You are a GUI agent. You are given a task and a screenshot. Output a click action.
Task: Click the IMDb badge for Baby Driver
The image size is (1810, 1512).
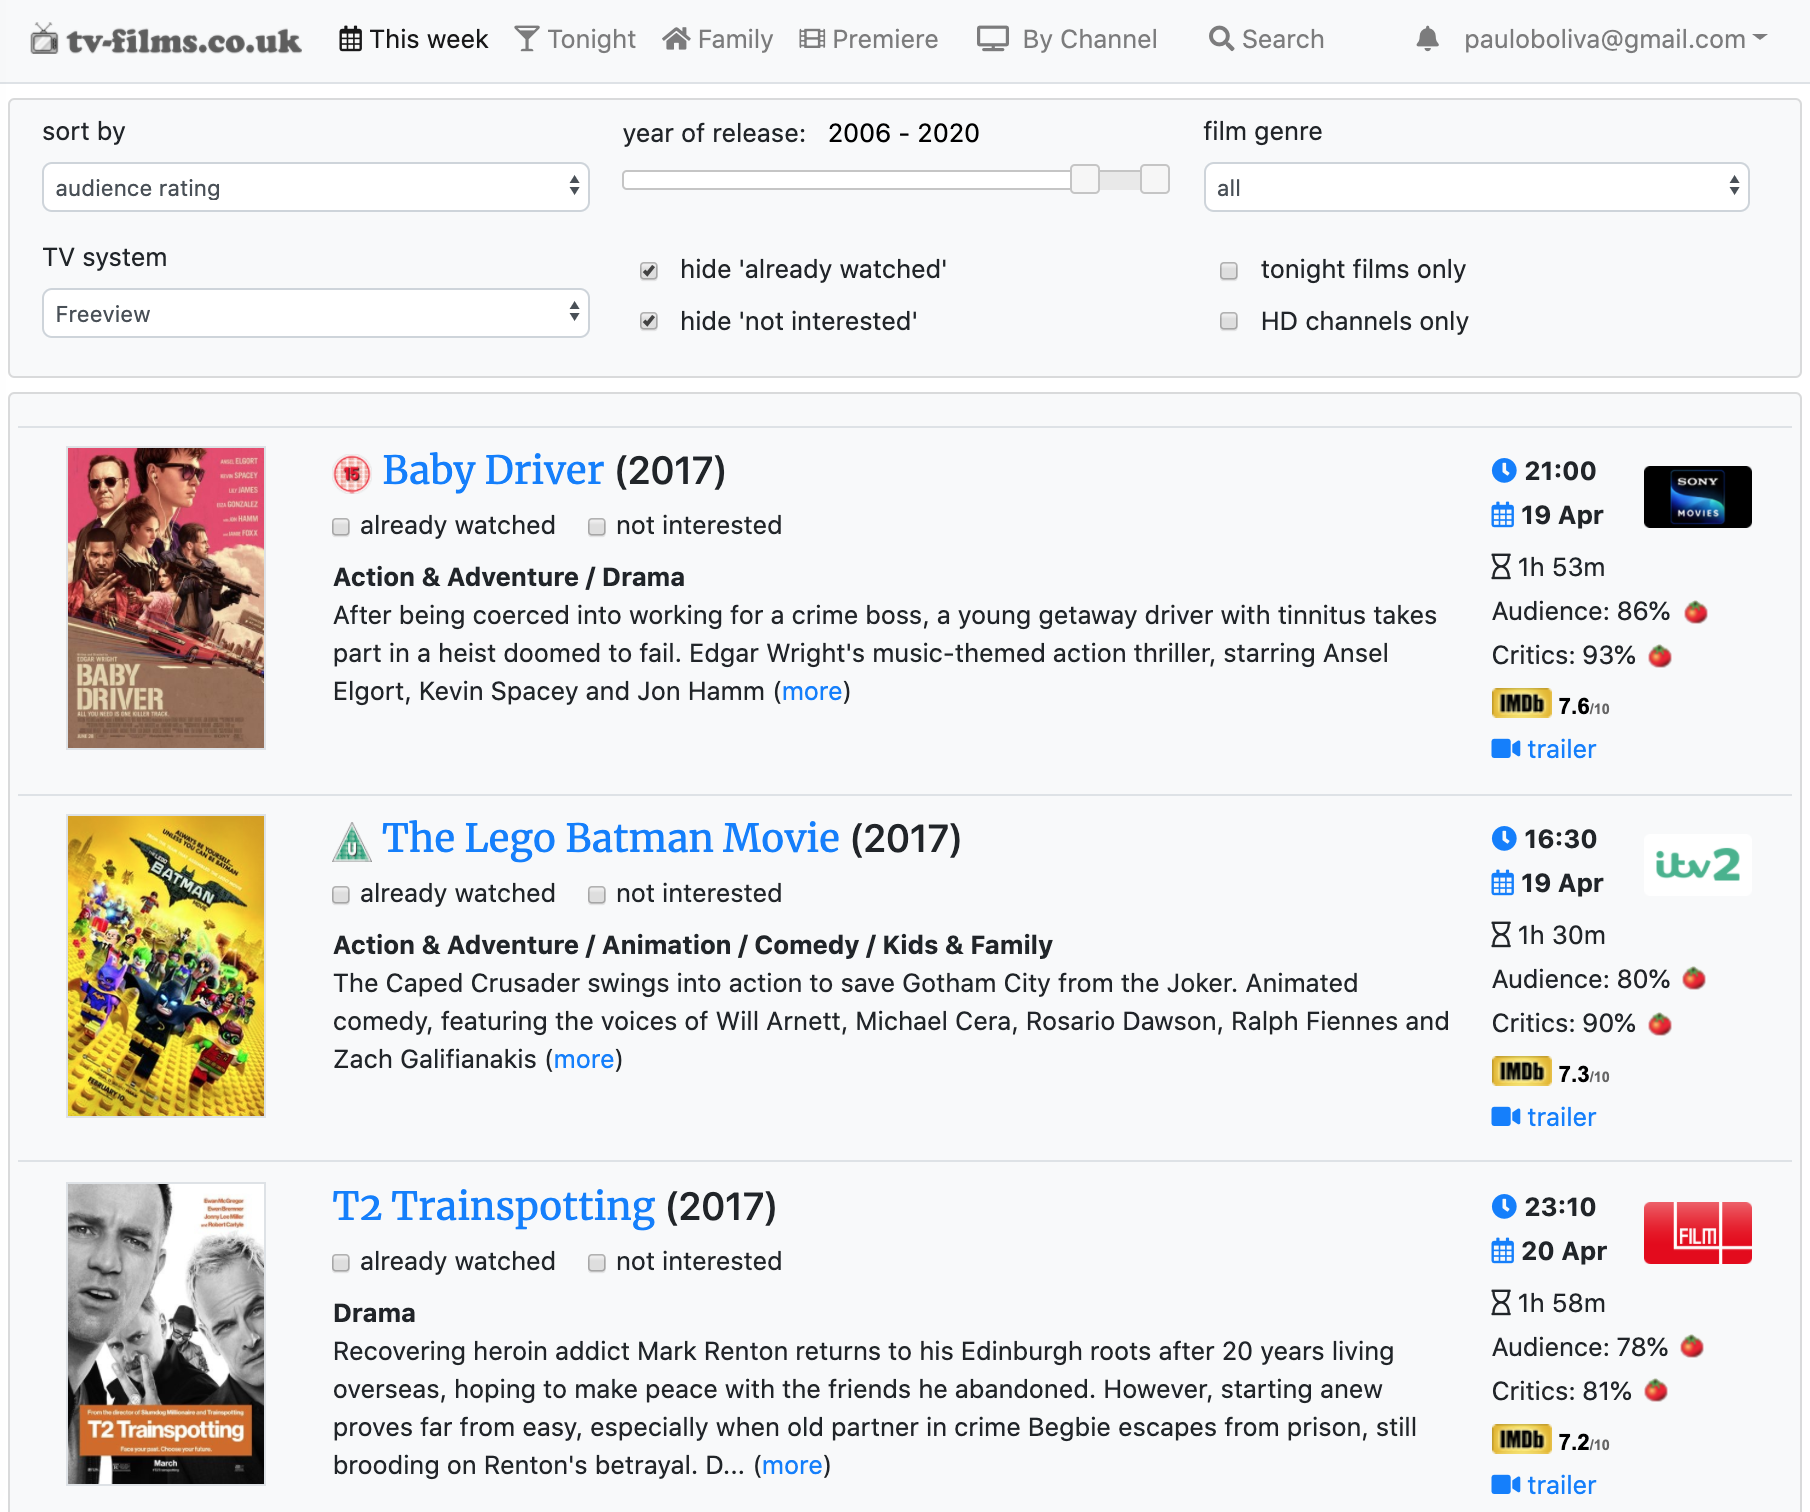click(x=1520, y=704)
